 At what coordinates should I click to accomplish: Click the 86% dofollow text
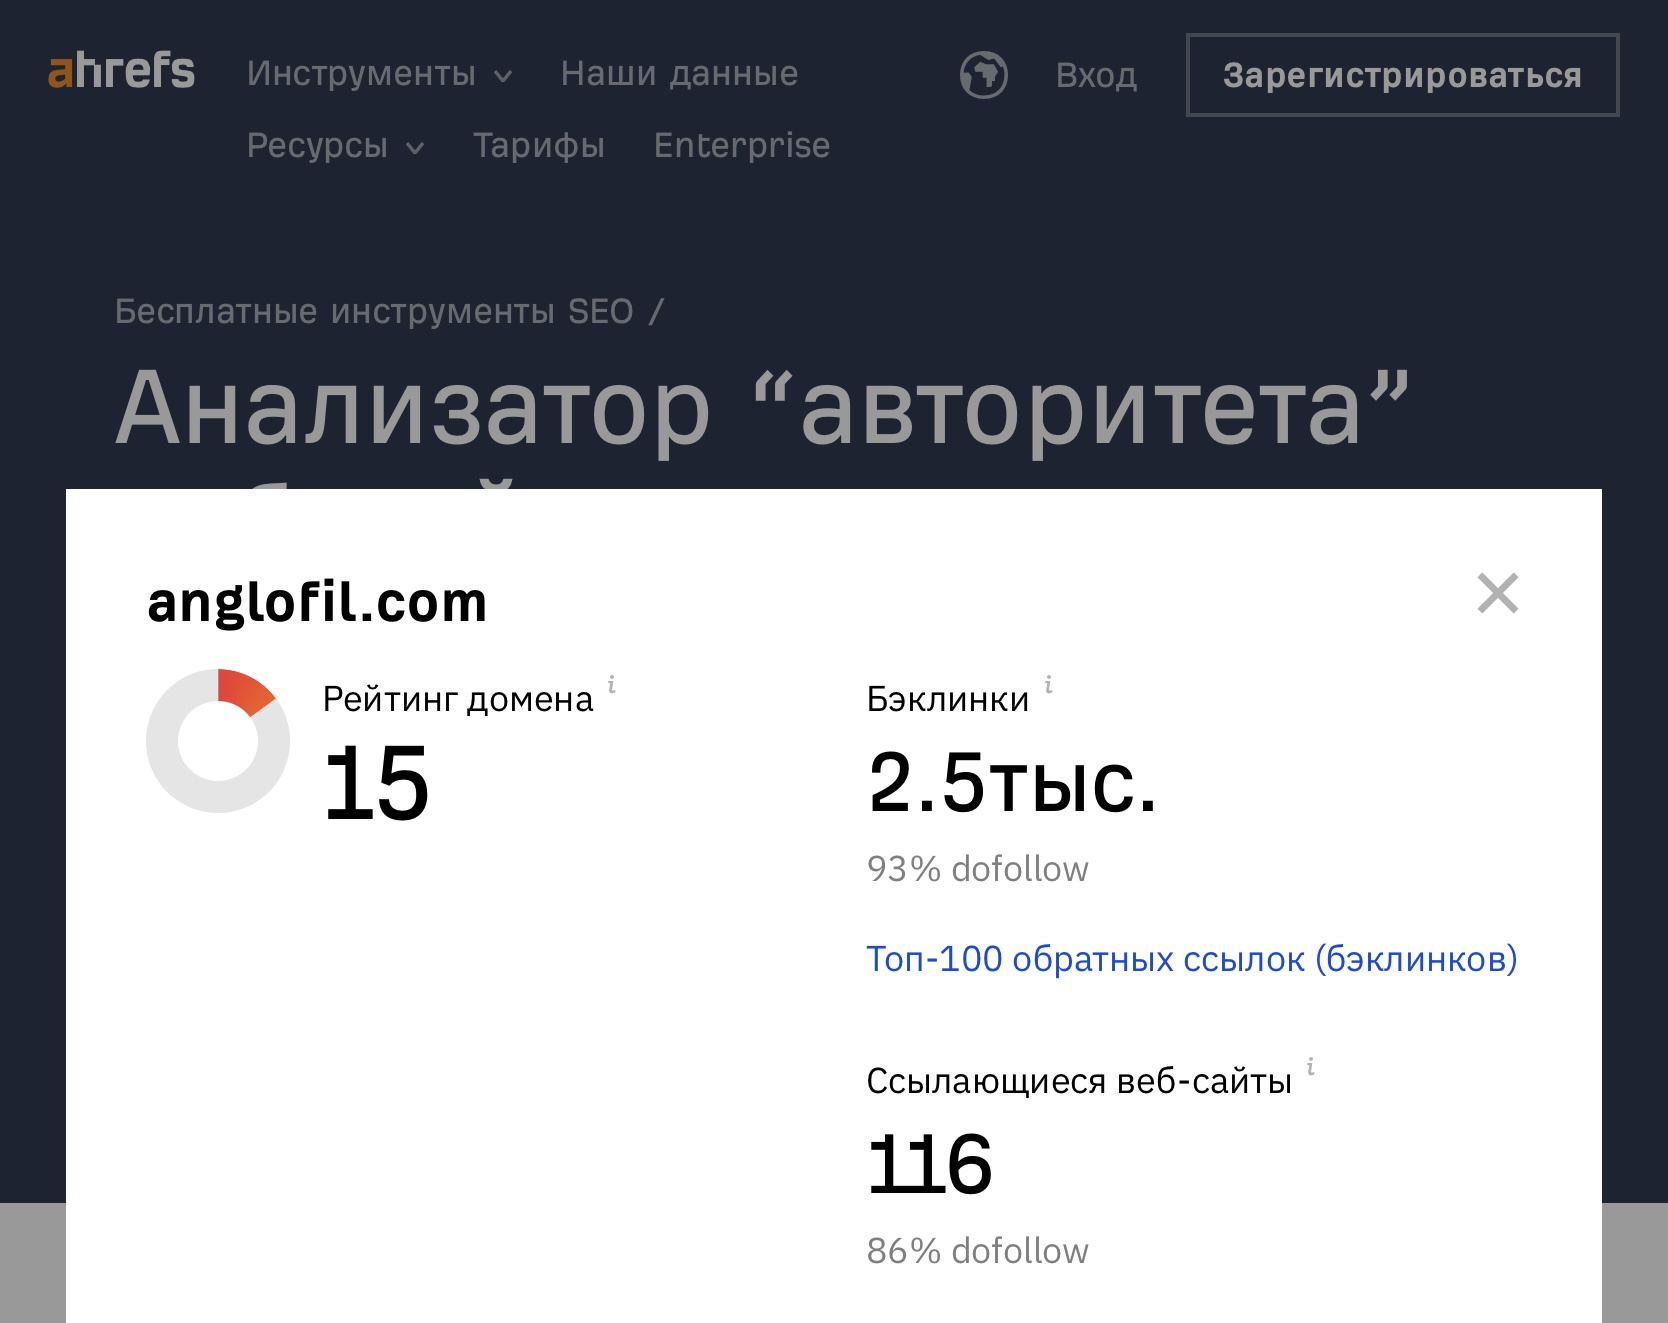(x=978, y=1251)
